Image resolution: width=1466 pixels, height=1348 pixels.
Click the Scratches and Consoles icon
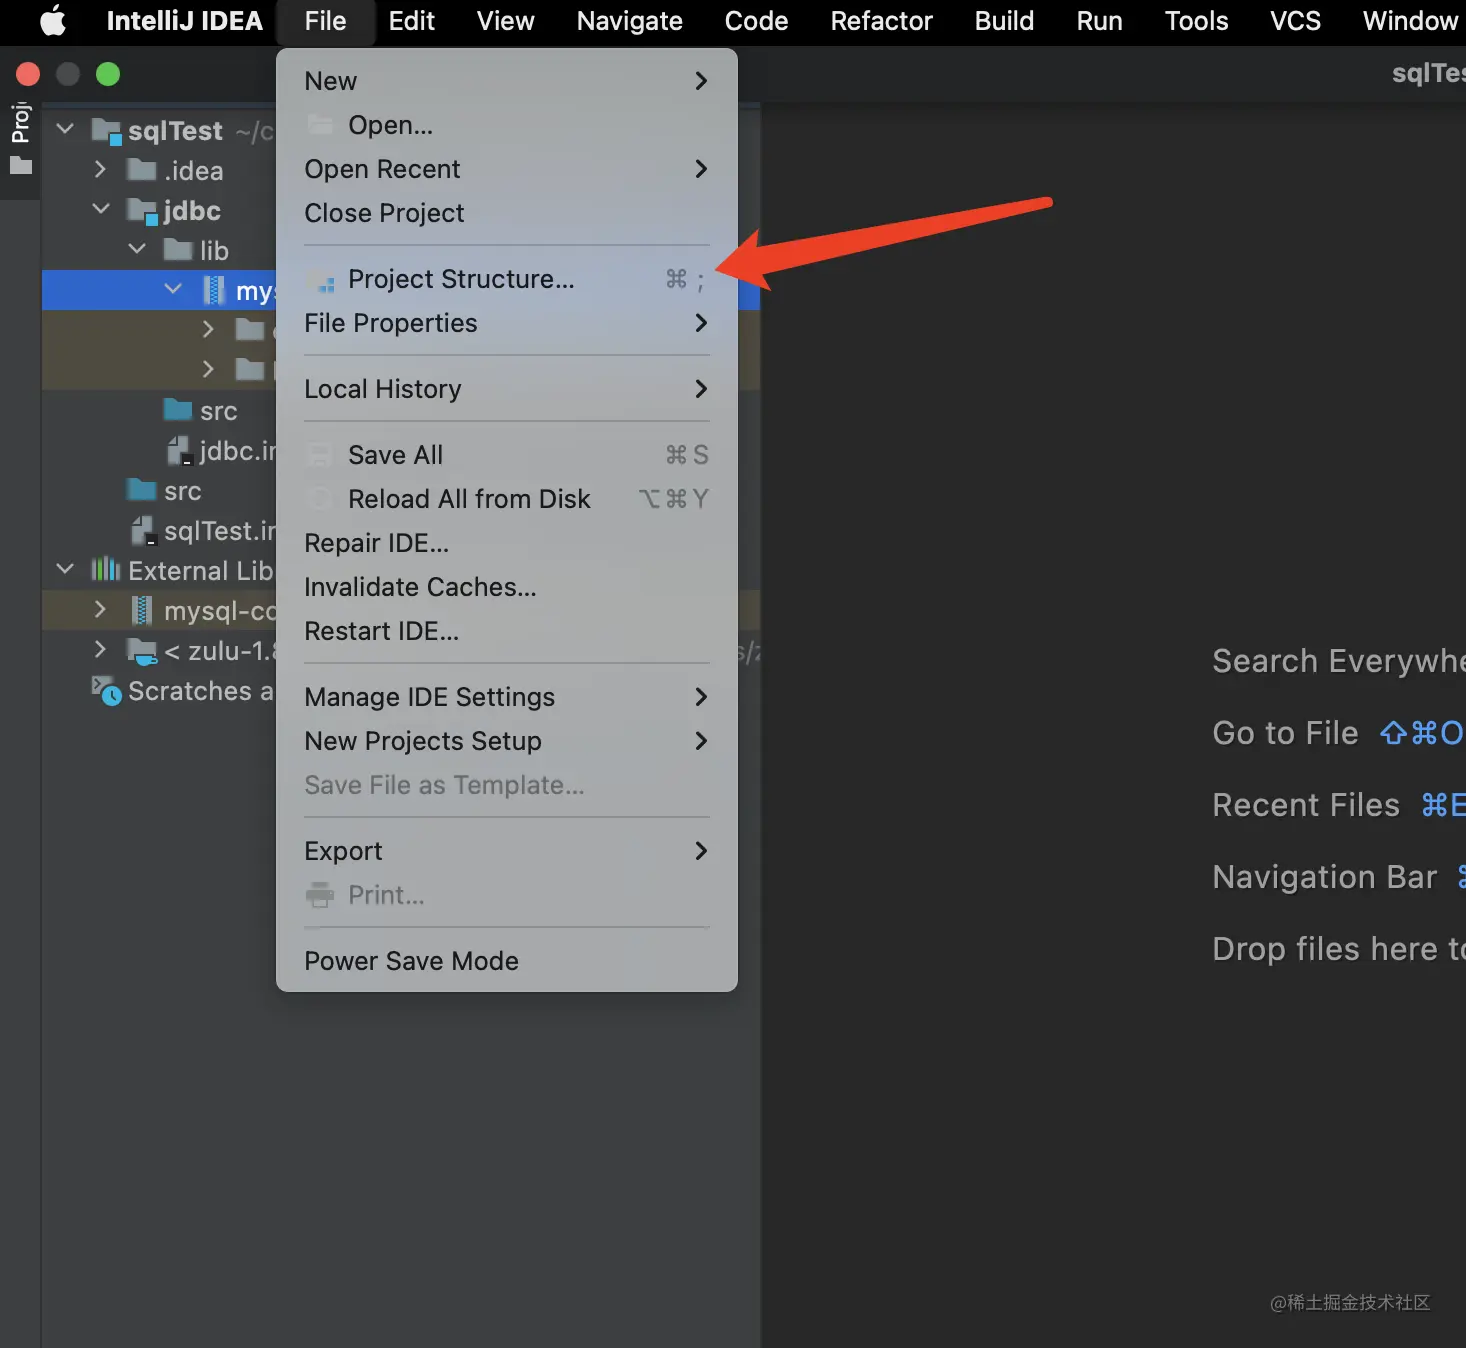[x=106, y=690]
